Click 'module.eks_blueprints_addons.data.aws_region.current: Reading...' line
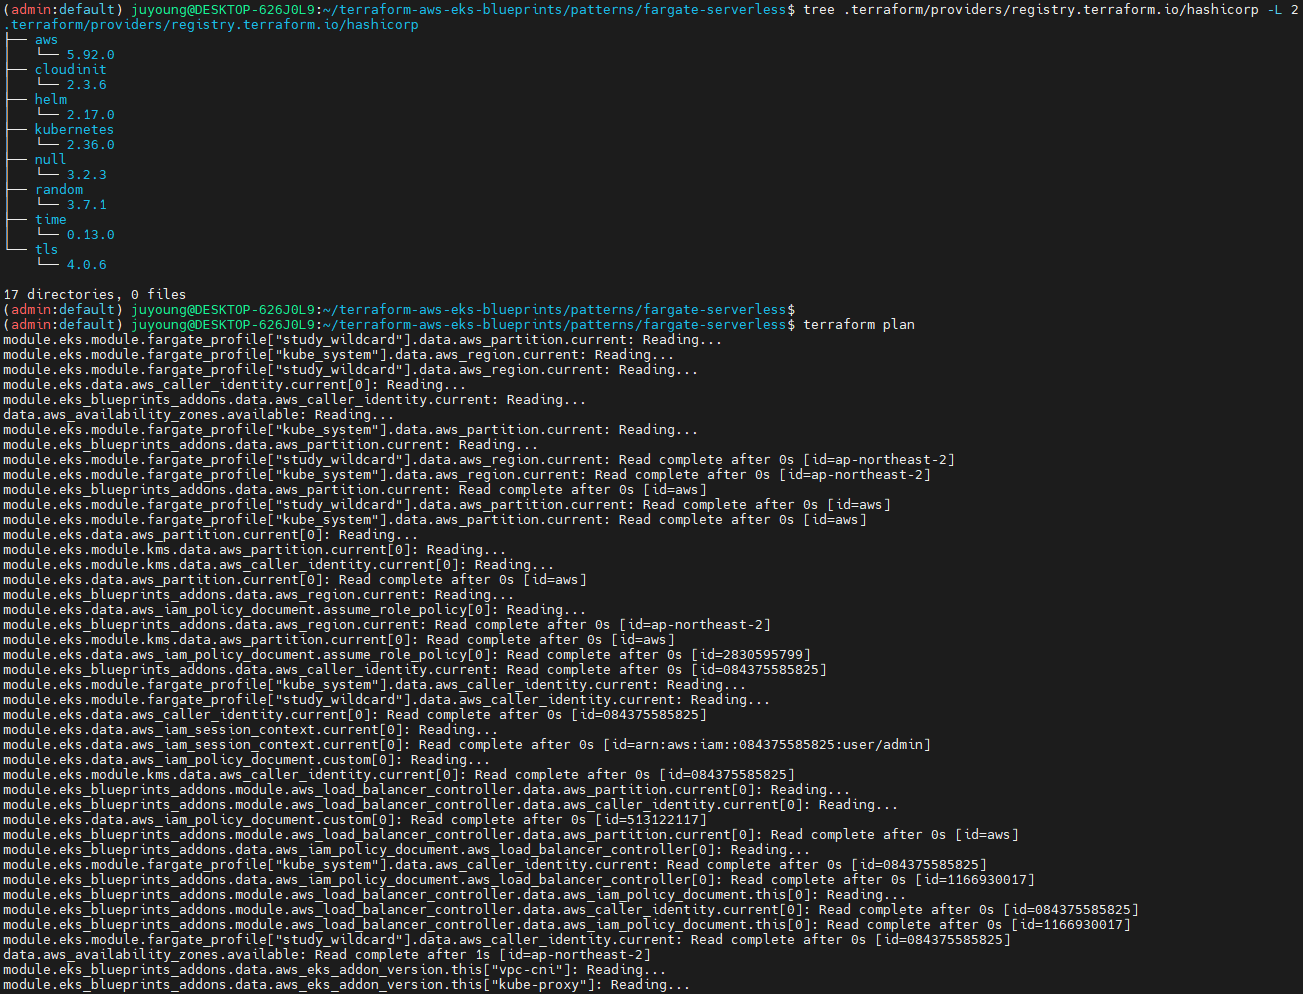Image resolution: width=1303 pixels, height=994 pixels. [x=259, y=595]
